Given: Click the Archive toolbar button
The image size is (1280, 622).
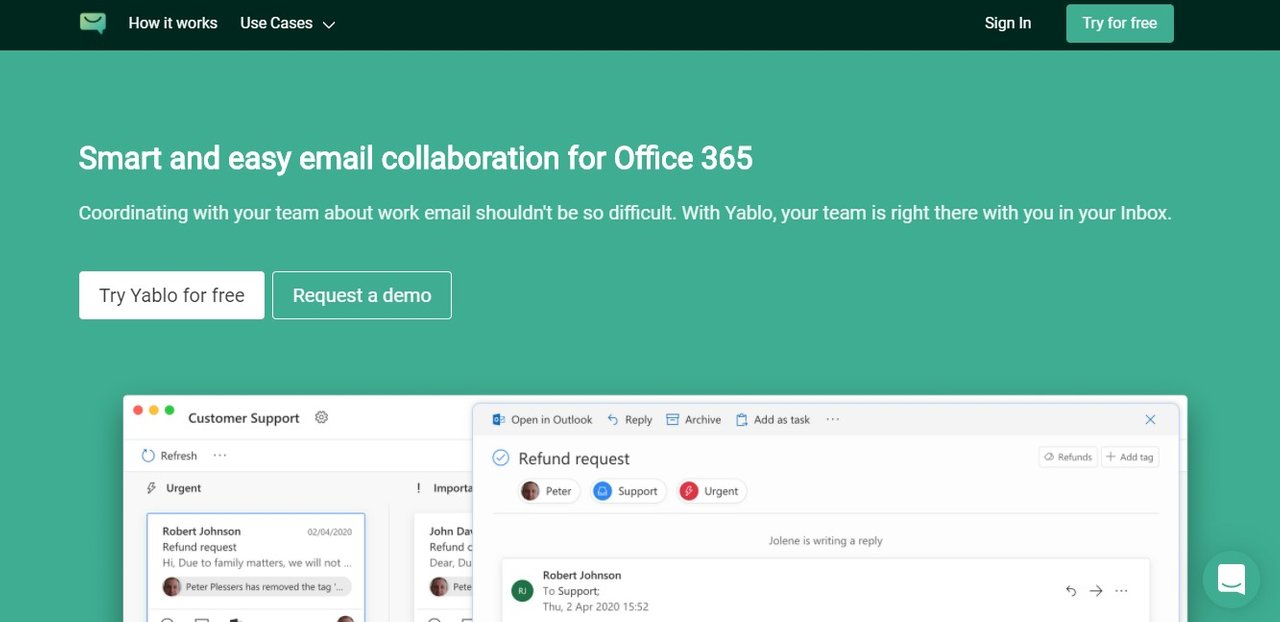Looking at the screenshot, I should [693, 420].
